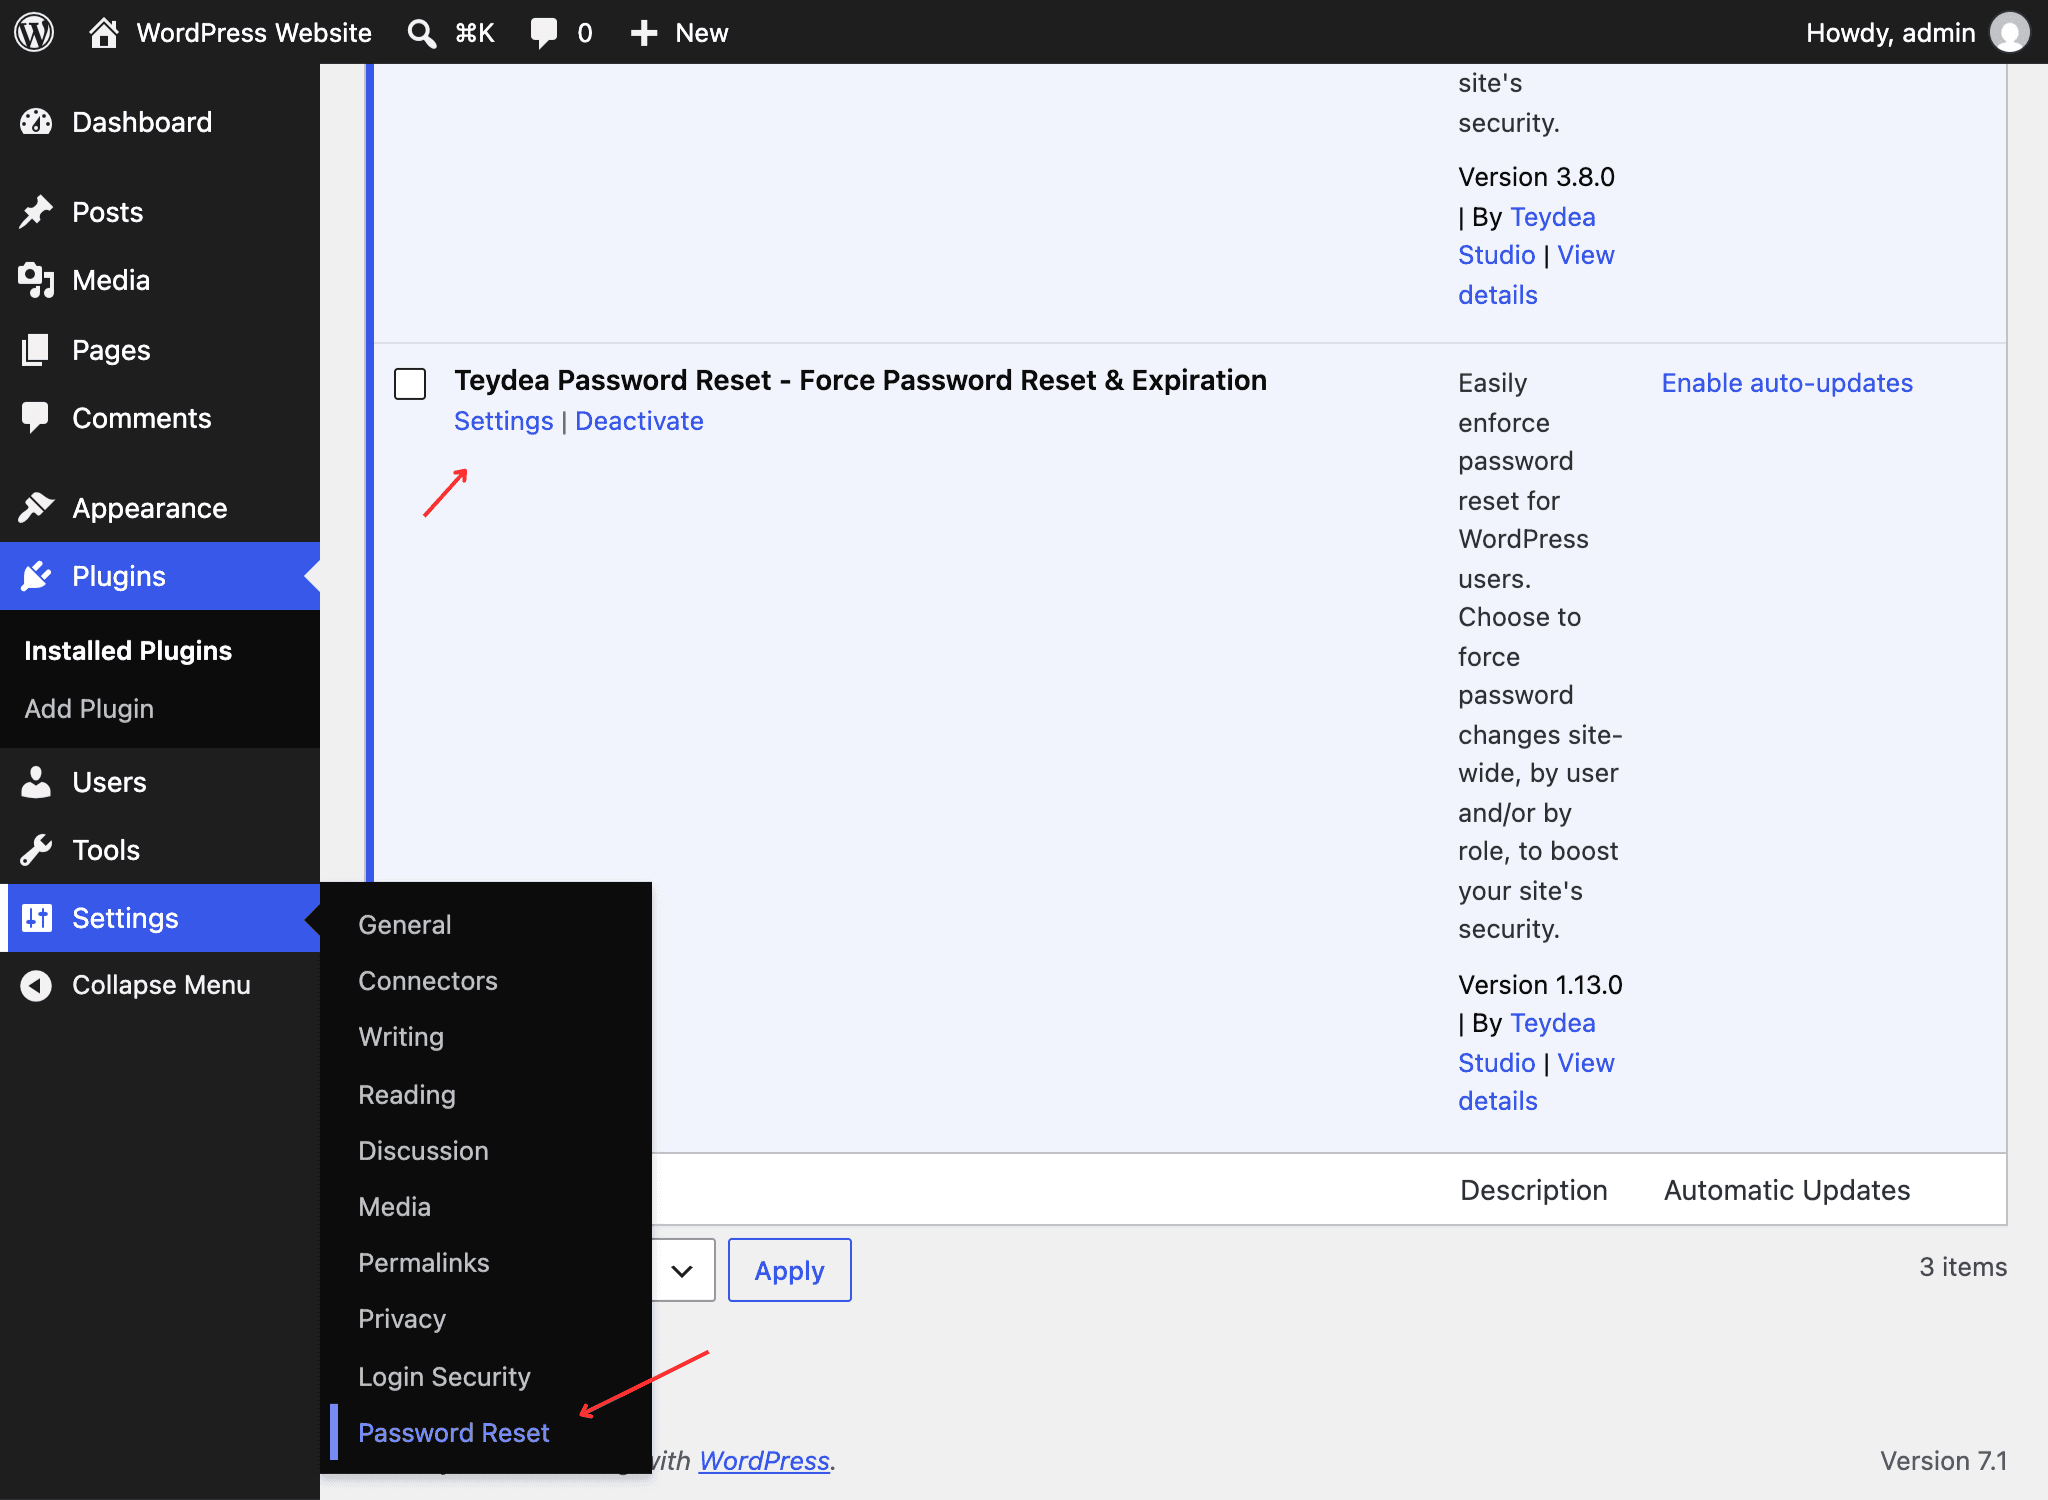Click the Appearance paintbrush icon
The image size is (2048, 1500).
[x=36, y=508]
